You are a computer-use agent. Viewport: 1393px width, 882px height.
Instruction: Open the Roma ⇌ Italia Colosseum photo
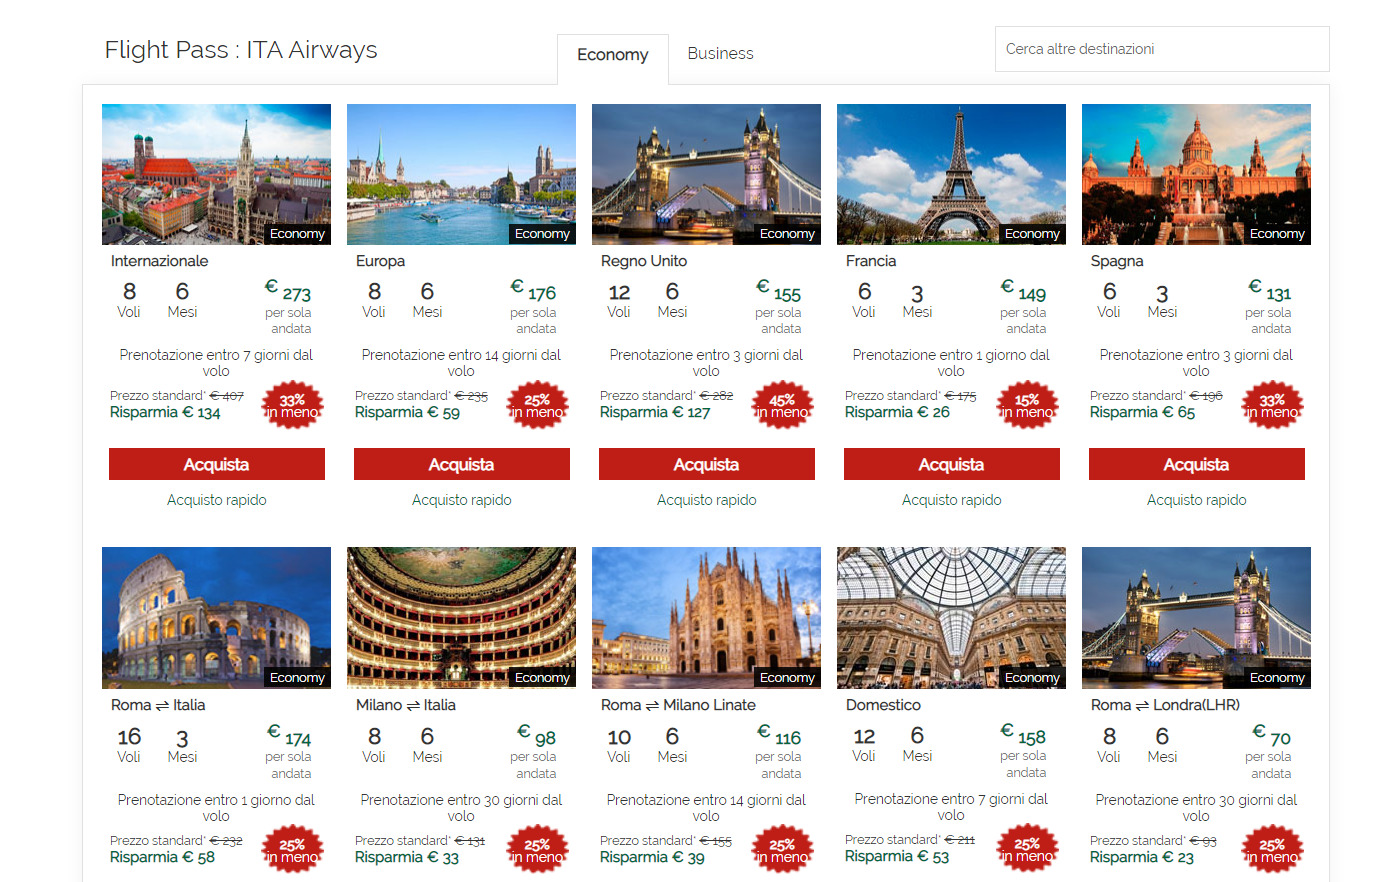point(216,618)
